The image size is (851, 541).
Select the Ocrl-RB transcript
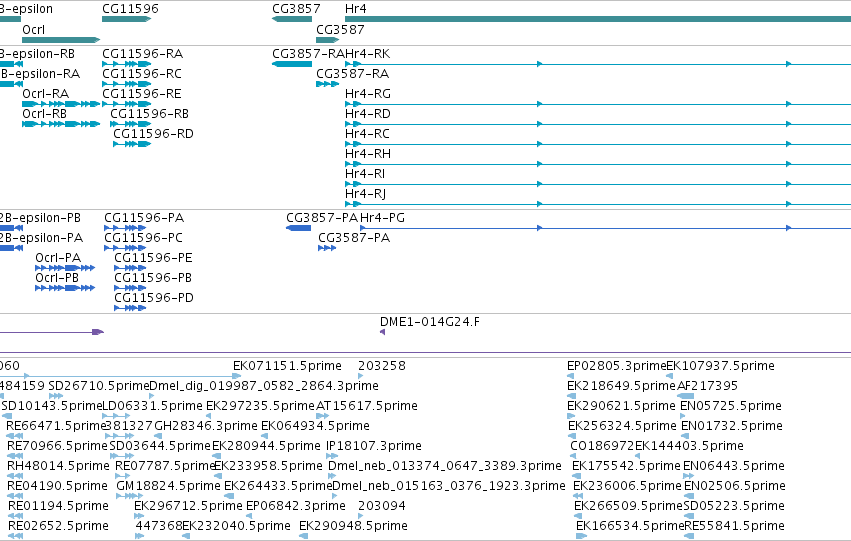point(61,124)
